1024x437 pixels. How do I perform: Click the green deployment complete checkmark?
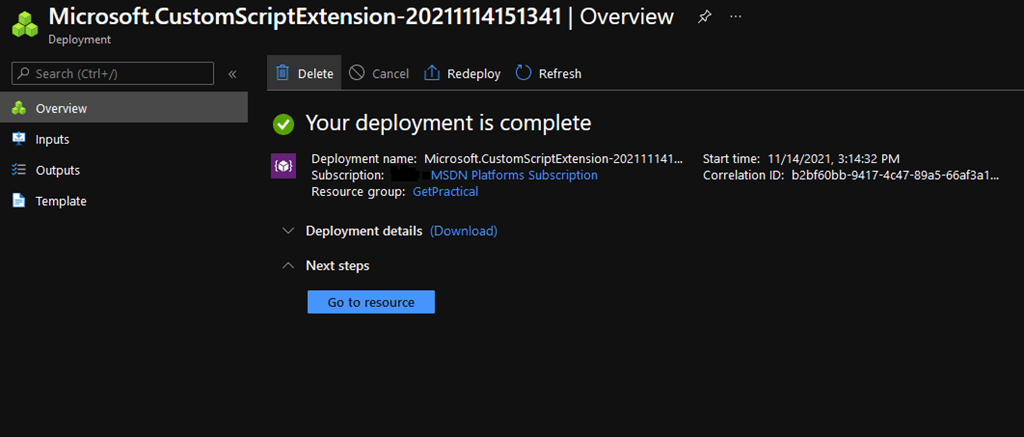pyautogui.click(x=283, y=123)
